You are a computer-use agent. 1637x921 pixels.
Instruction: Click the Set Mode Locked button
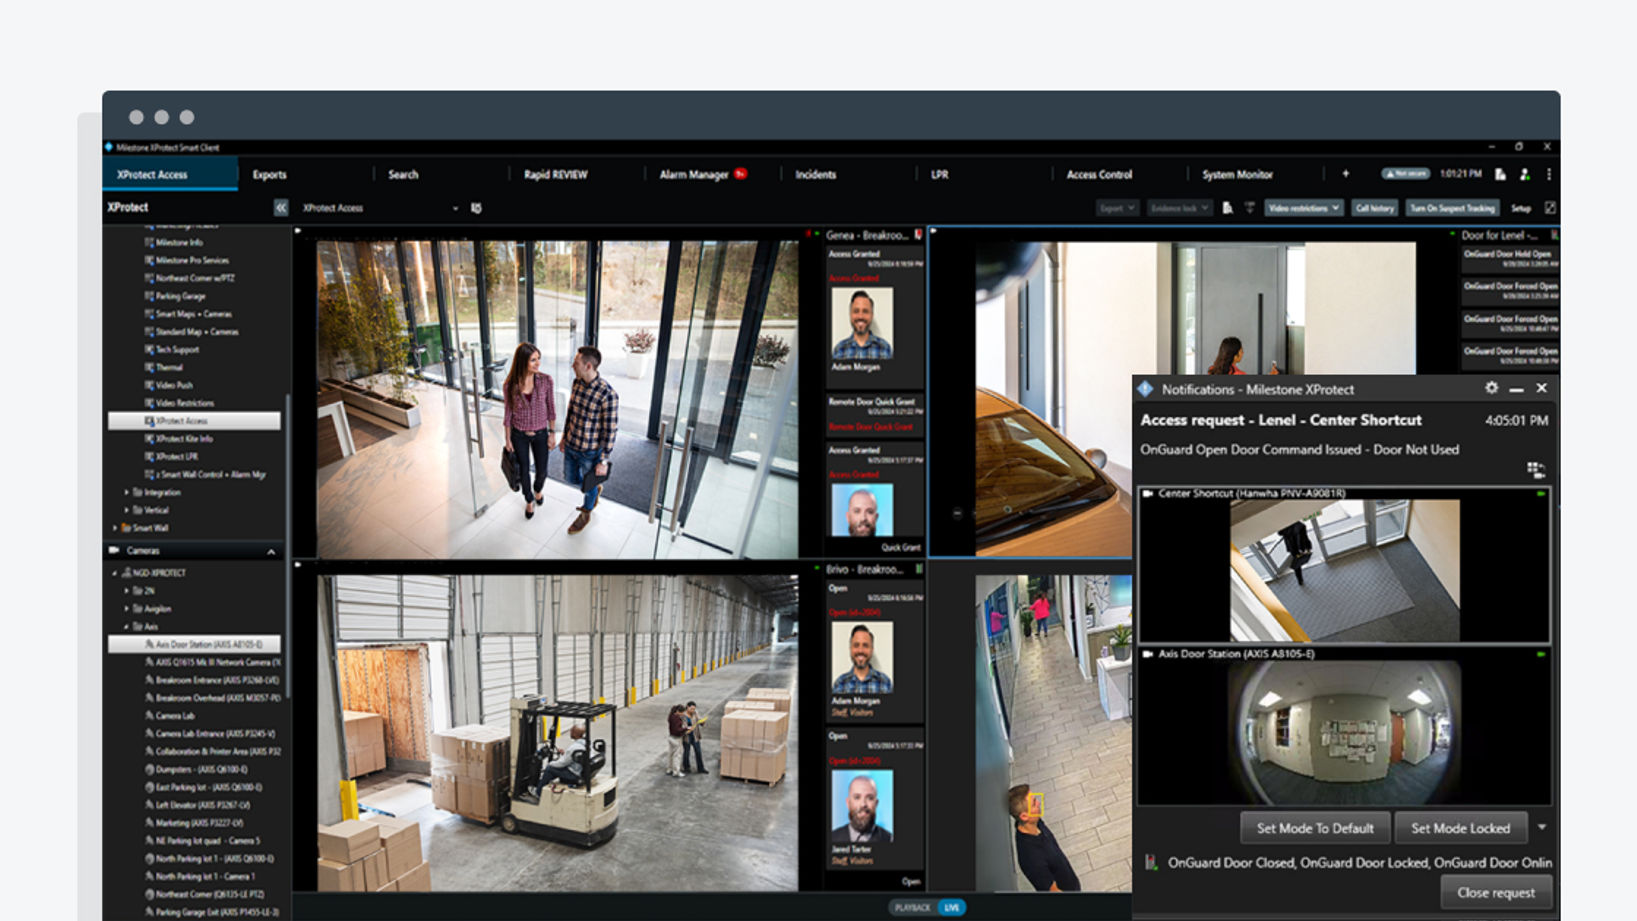click(1460, 828)
